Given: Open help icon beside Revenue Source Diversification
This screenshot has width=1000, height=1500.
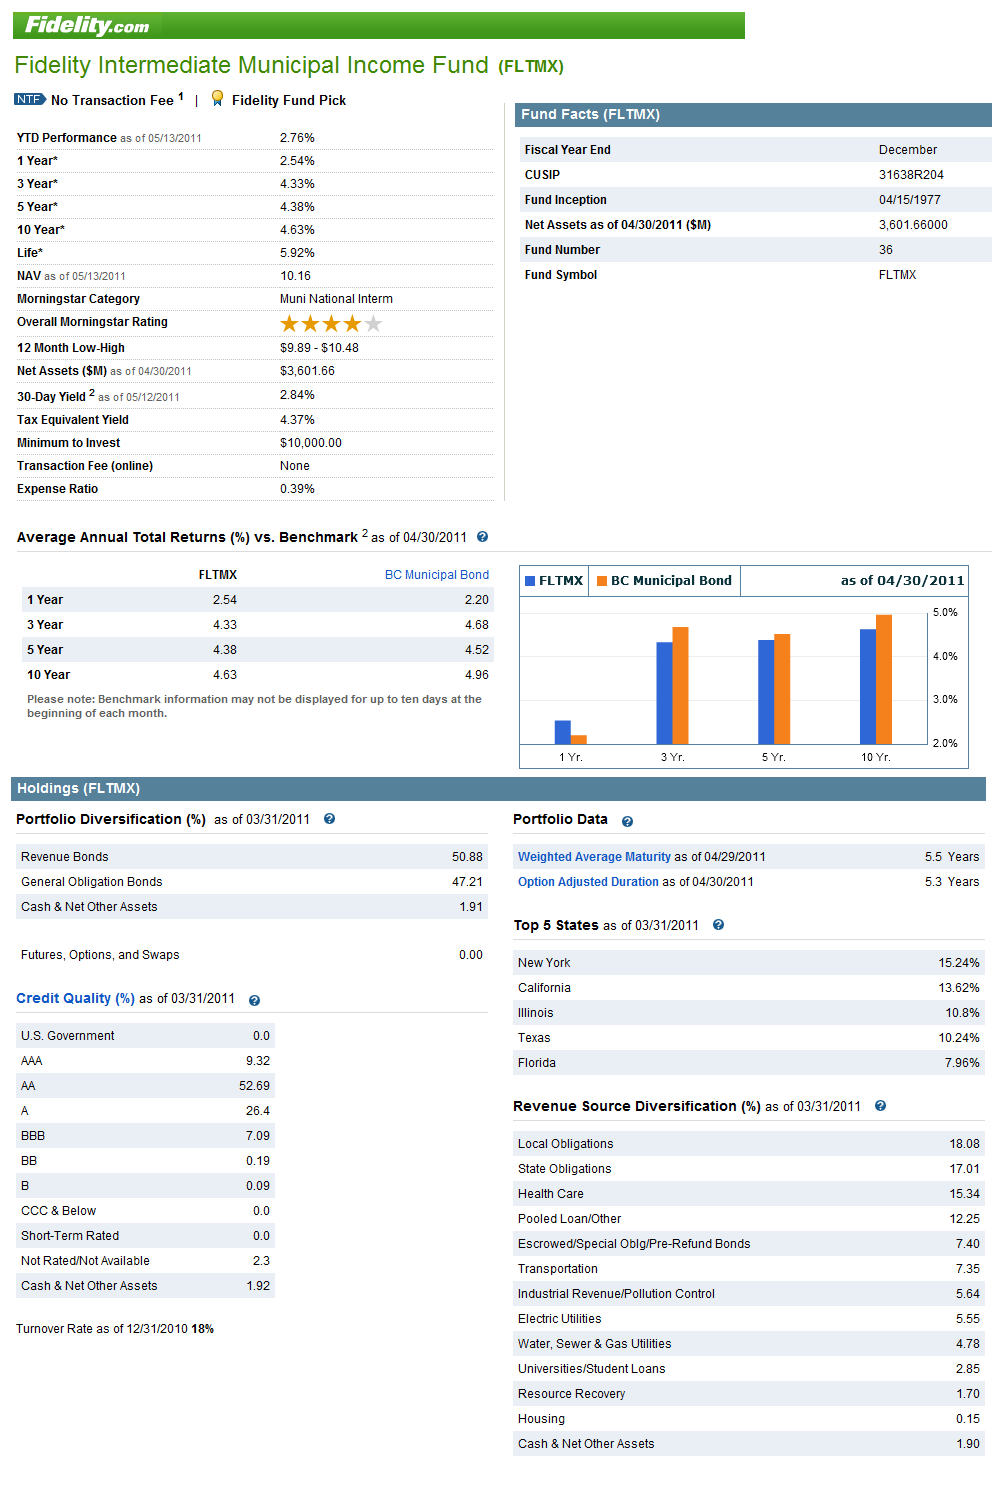Looking at the screenshot, I should click(x=880, y=1106).
